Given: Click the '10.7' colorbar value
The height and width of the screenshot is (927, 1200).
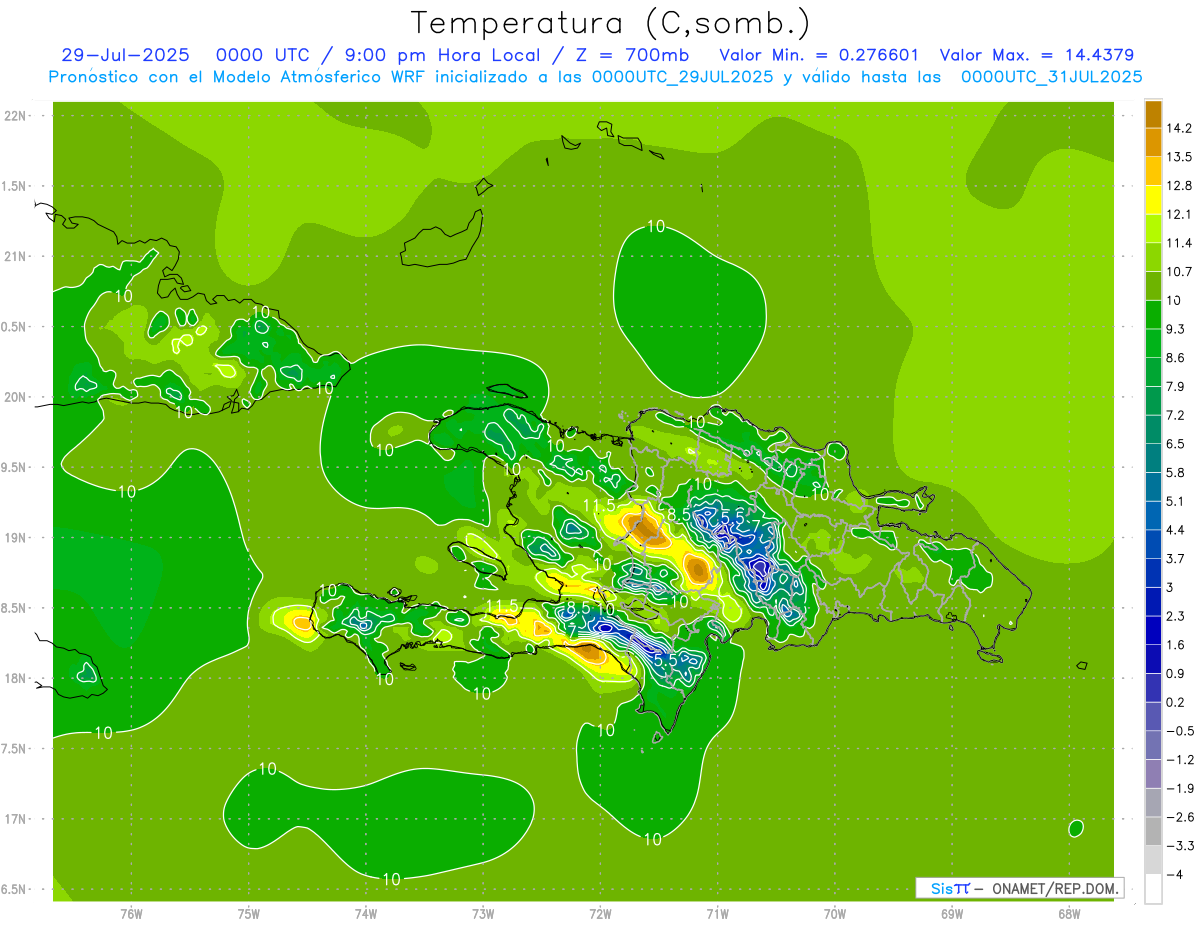Looking at the screenshot, I should tap(1178, 272).
